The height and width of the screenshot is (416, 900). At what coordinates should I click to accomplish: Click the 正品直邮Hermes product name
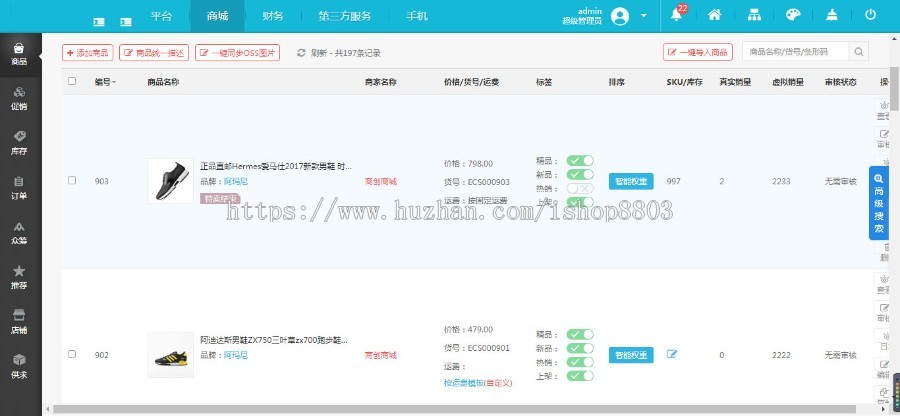[x=276, y=166]
